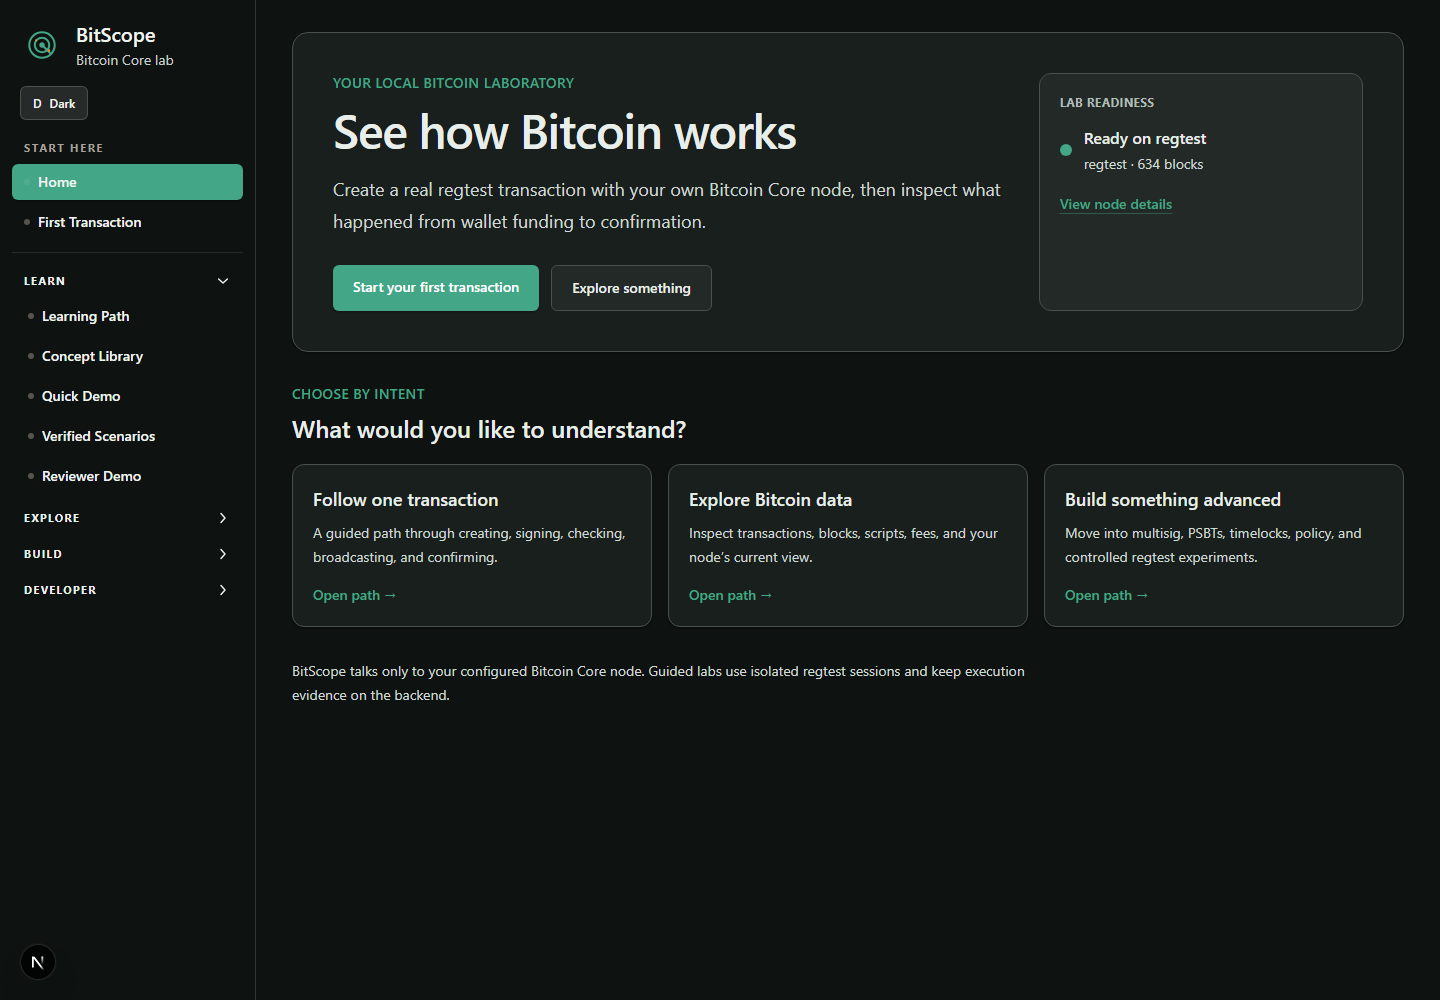Click the regtest 634 blocks text
Viewport: 1440px width, 1000px height.
1143,164
